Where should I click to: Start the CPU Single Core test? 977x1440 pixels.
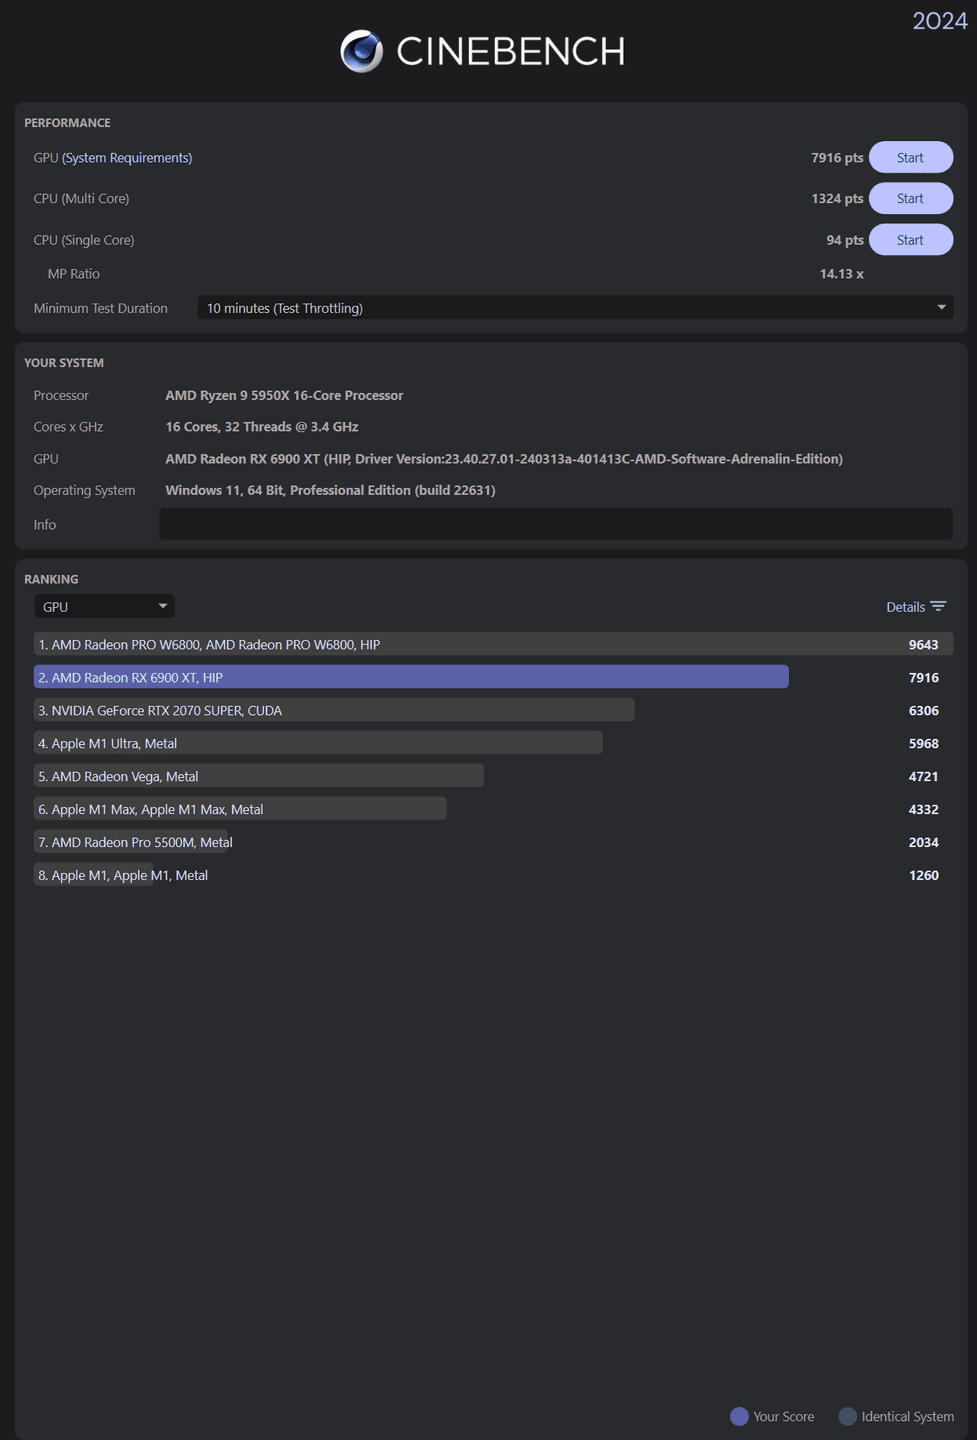[x=910, y=240]
